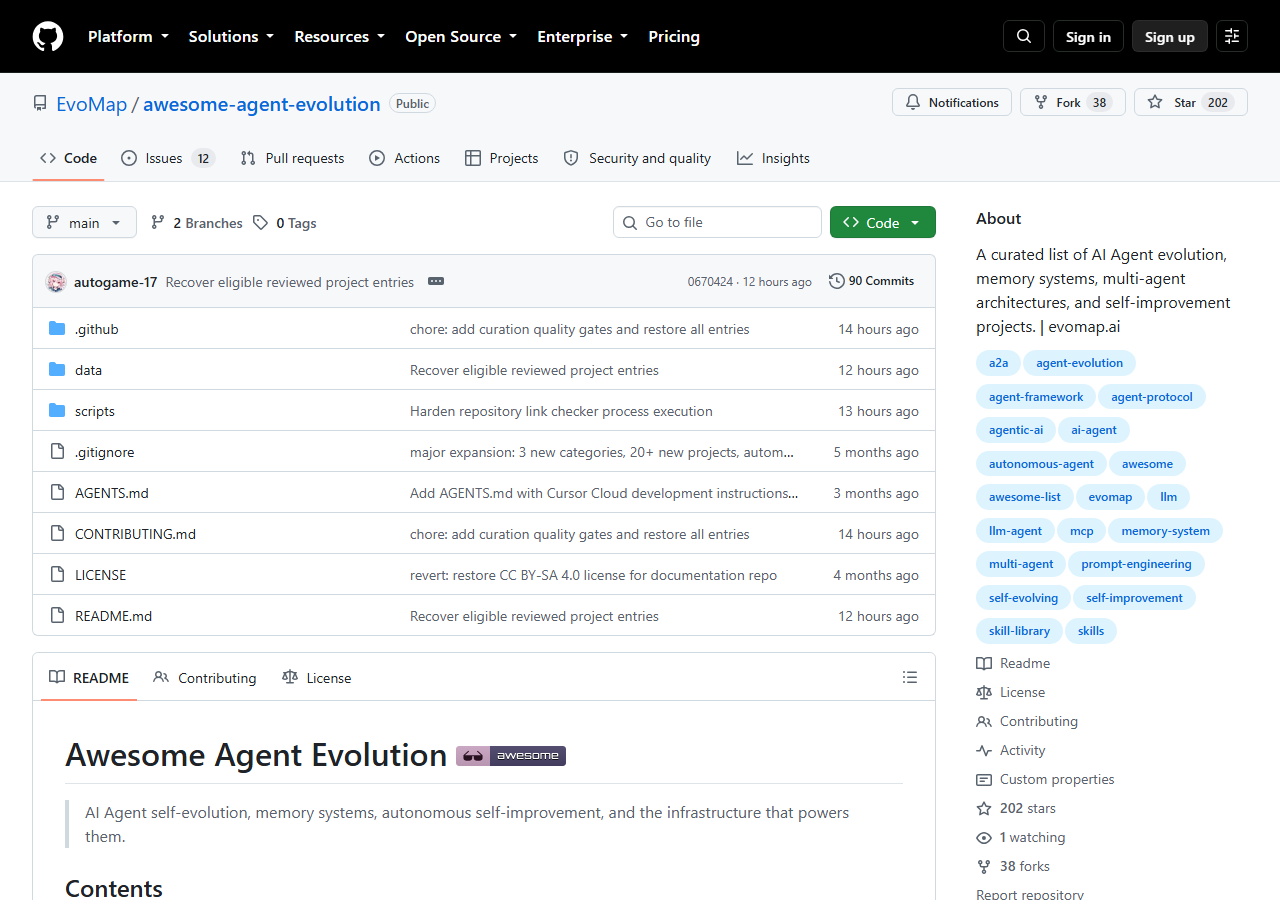This screenshot has height=900, width=1280.
Task: Open the 38 forks sidebar link
Action: tap(1025, 866)
